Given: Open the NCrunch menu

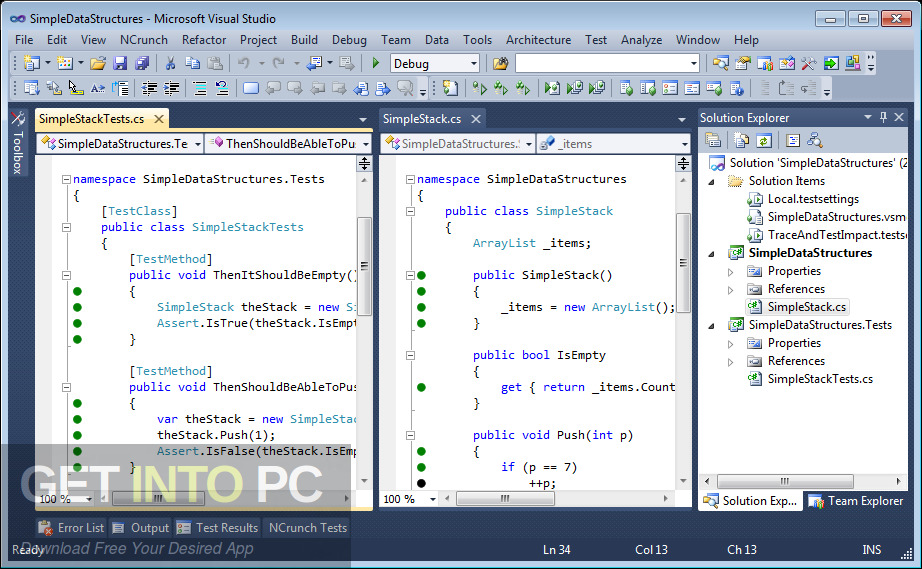Looking at the screenshot, I should (143, 40).
